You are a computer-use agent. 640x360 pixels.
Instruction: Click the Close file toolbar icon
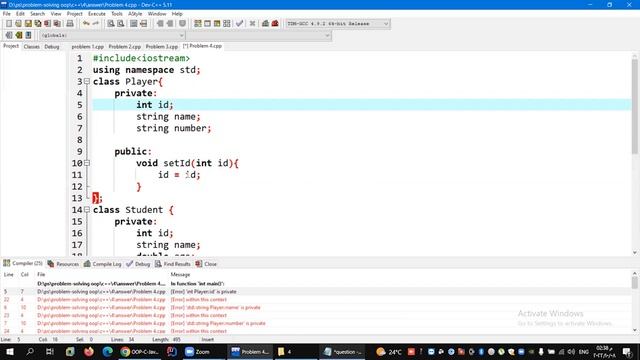[48, 24]
